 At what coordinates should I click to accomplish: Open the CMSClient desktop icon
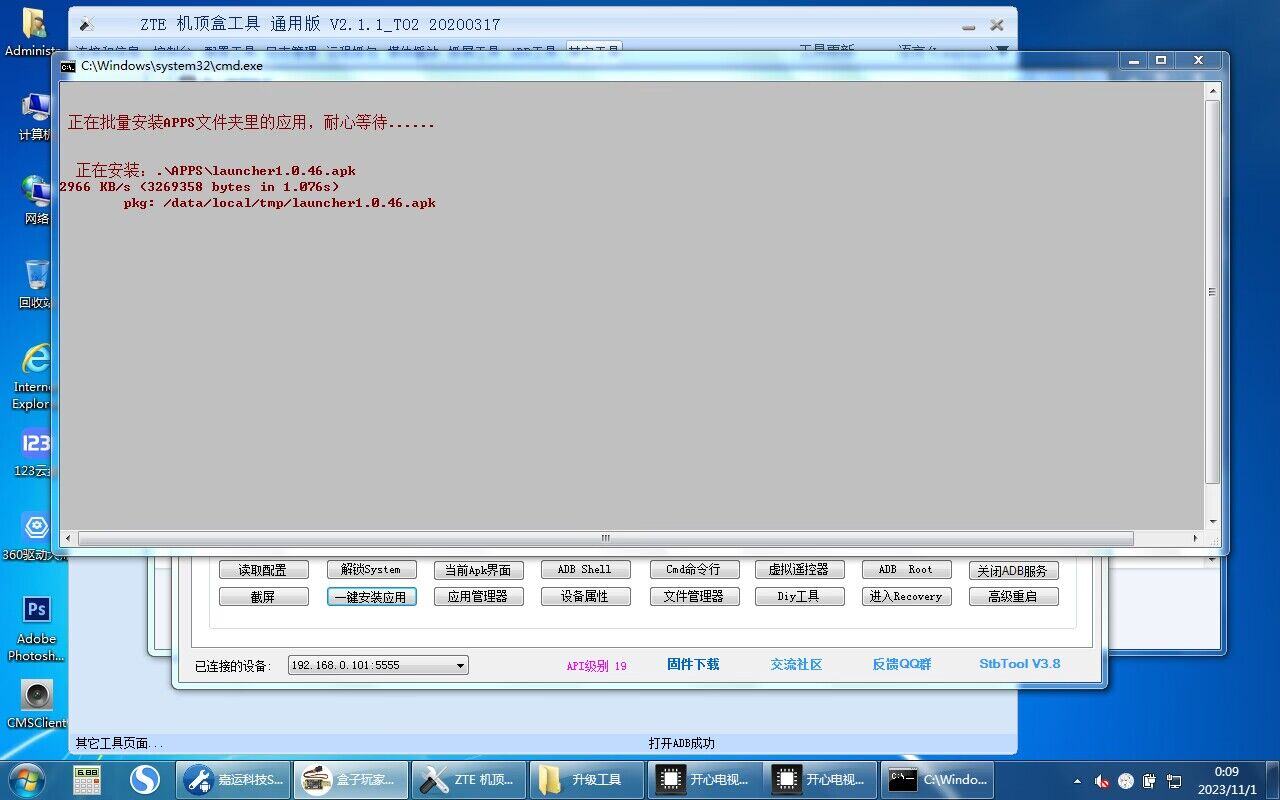pos(36,704)
